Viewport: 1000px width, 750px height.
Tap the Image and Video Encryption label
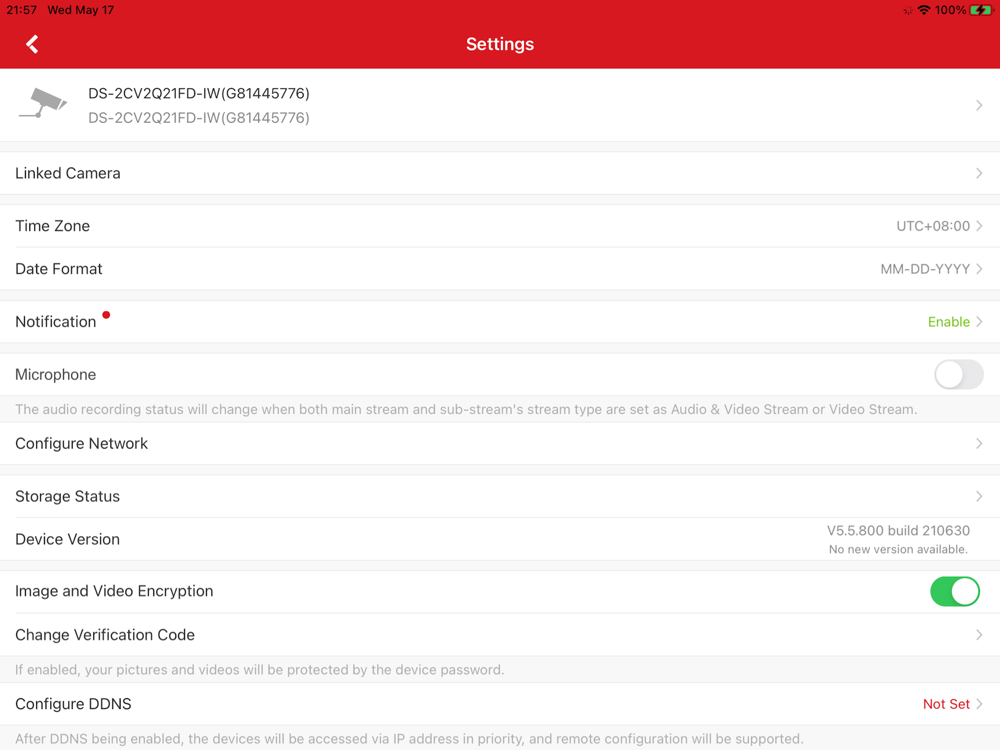pos(114,591)
